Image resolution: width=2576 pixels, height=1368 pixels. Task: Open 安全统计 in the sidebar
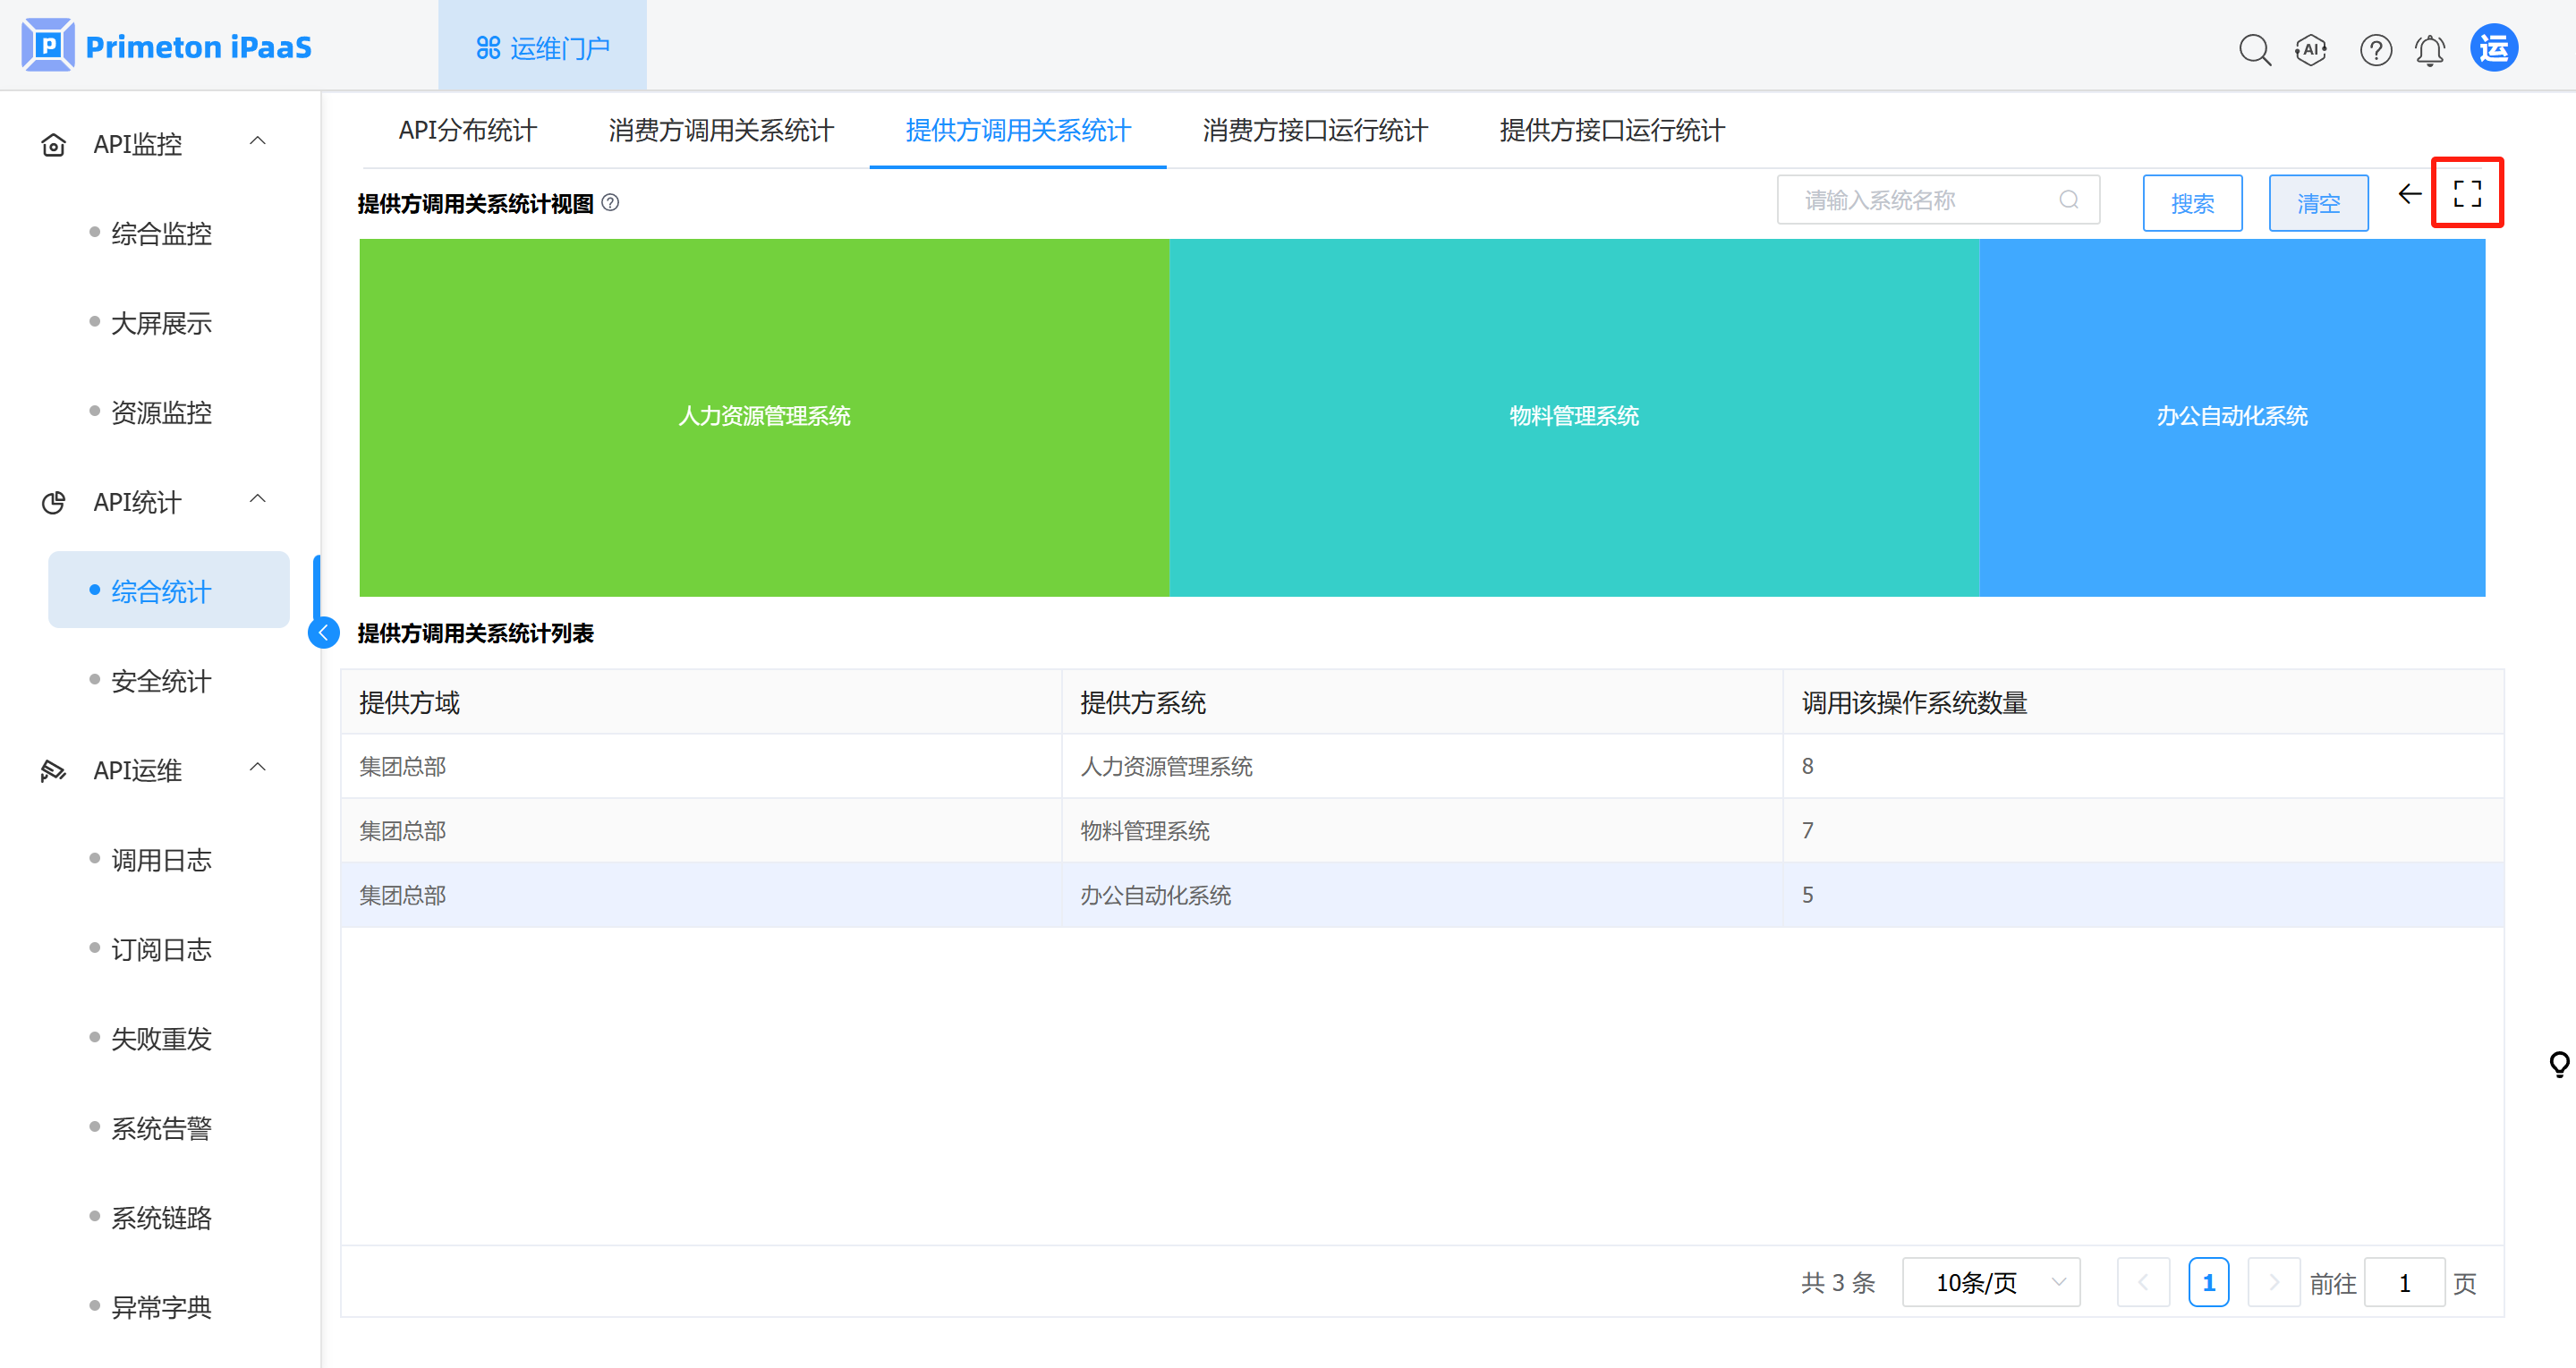[161, 681]
